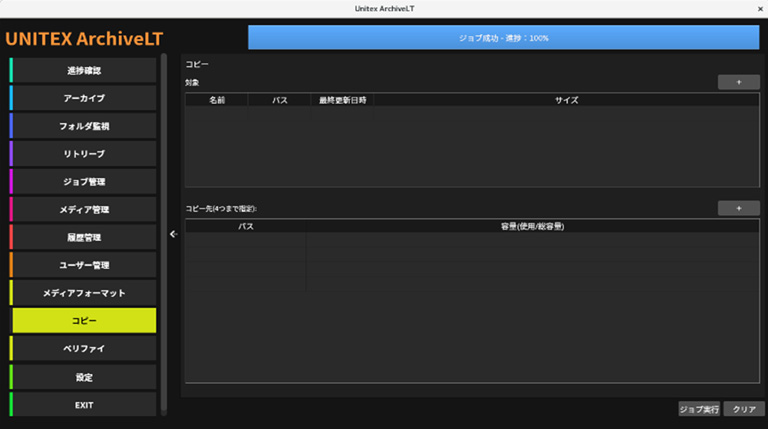
Task: Open 設定 from sidebar
Action: [83, 377]
